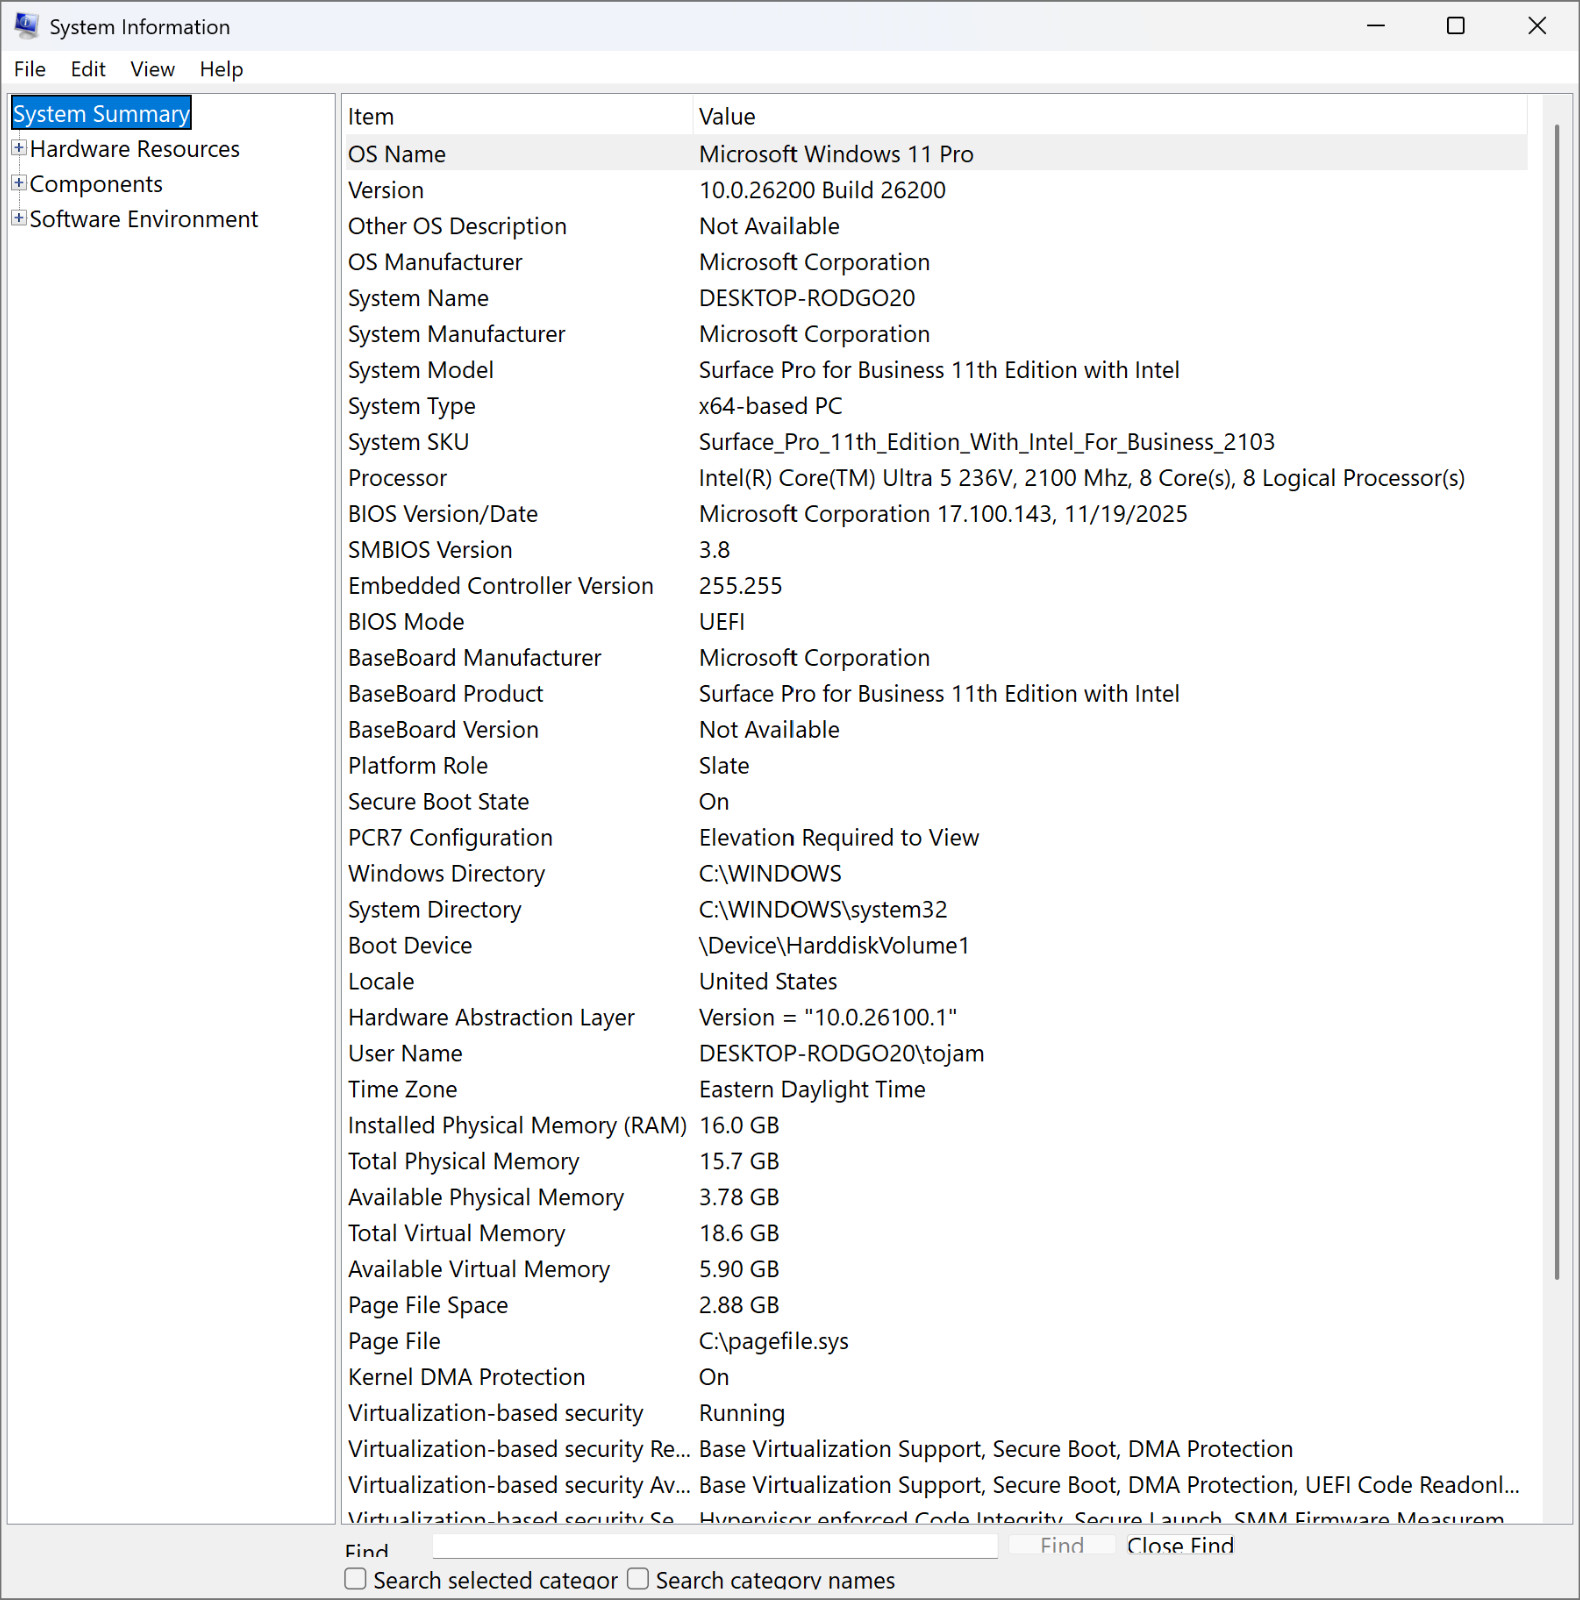1580x1600 pixels.
Task: Expand the Software Environment node
Action: click(19, 218)
